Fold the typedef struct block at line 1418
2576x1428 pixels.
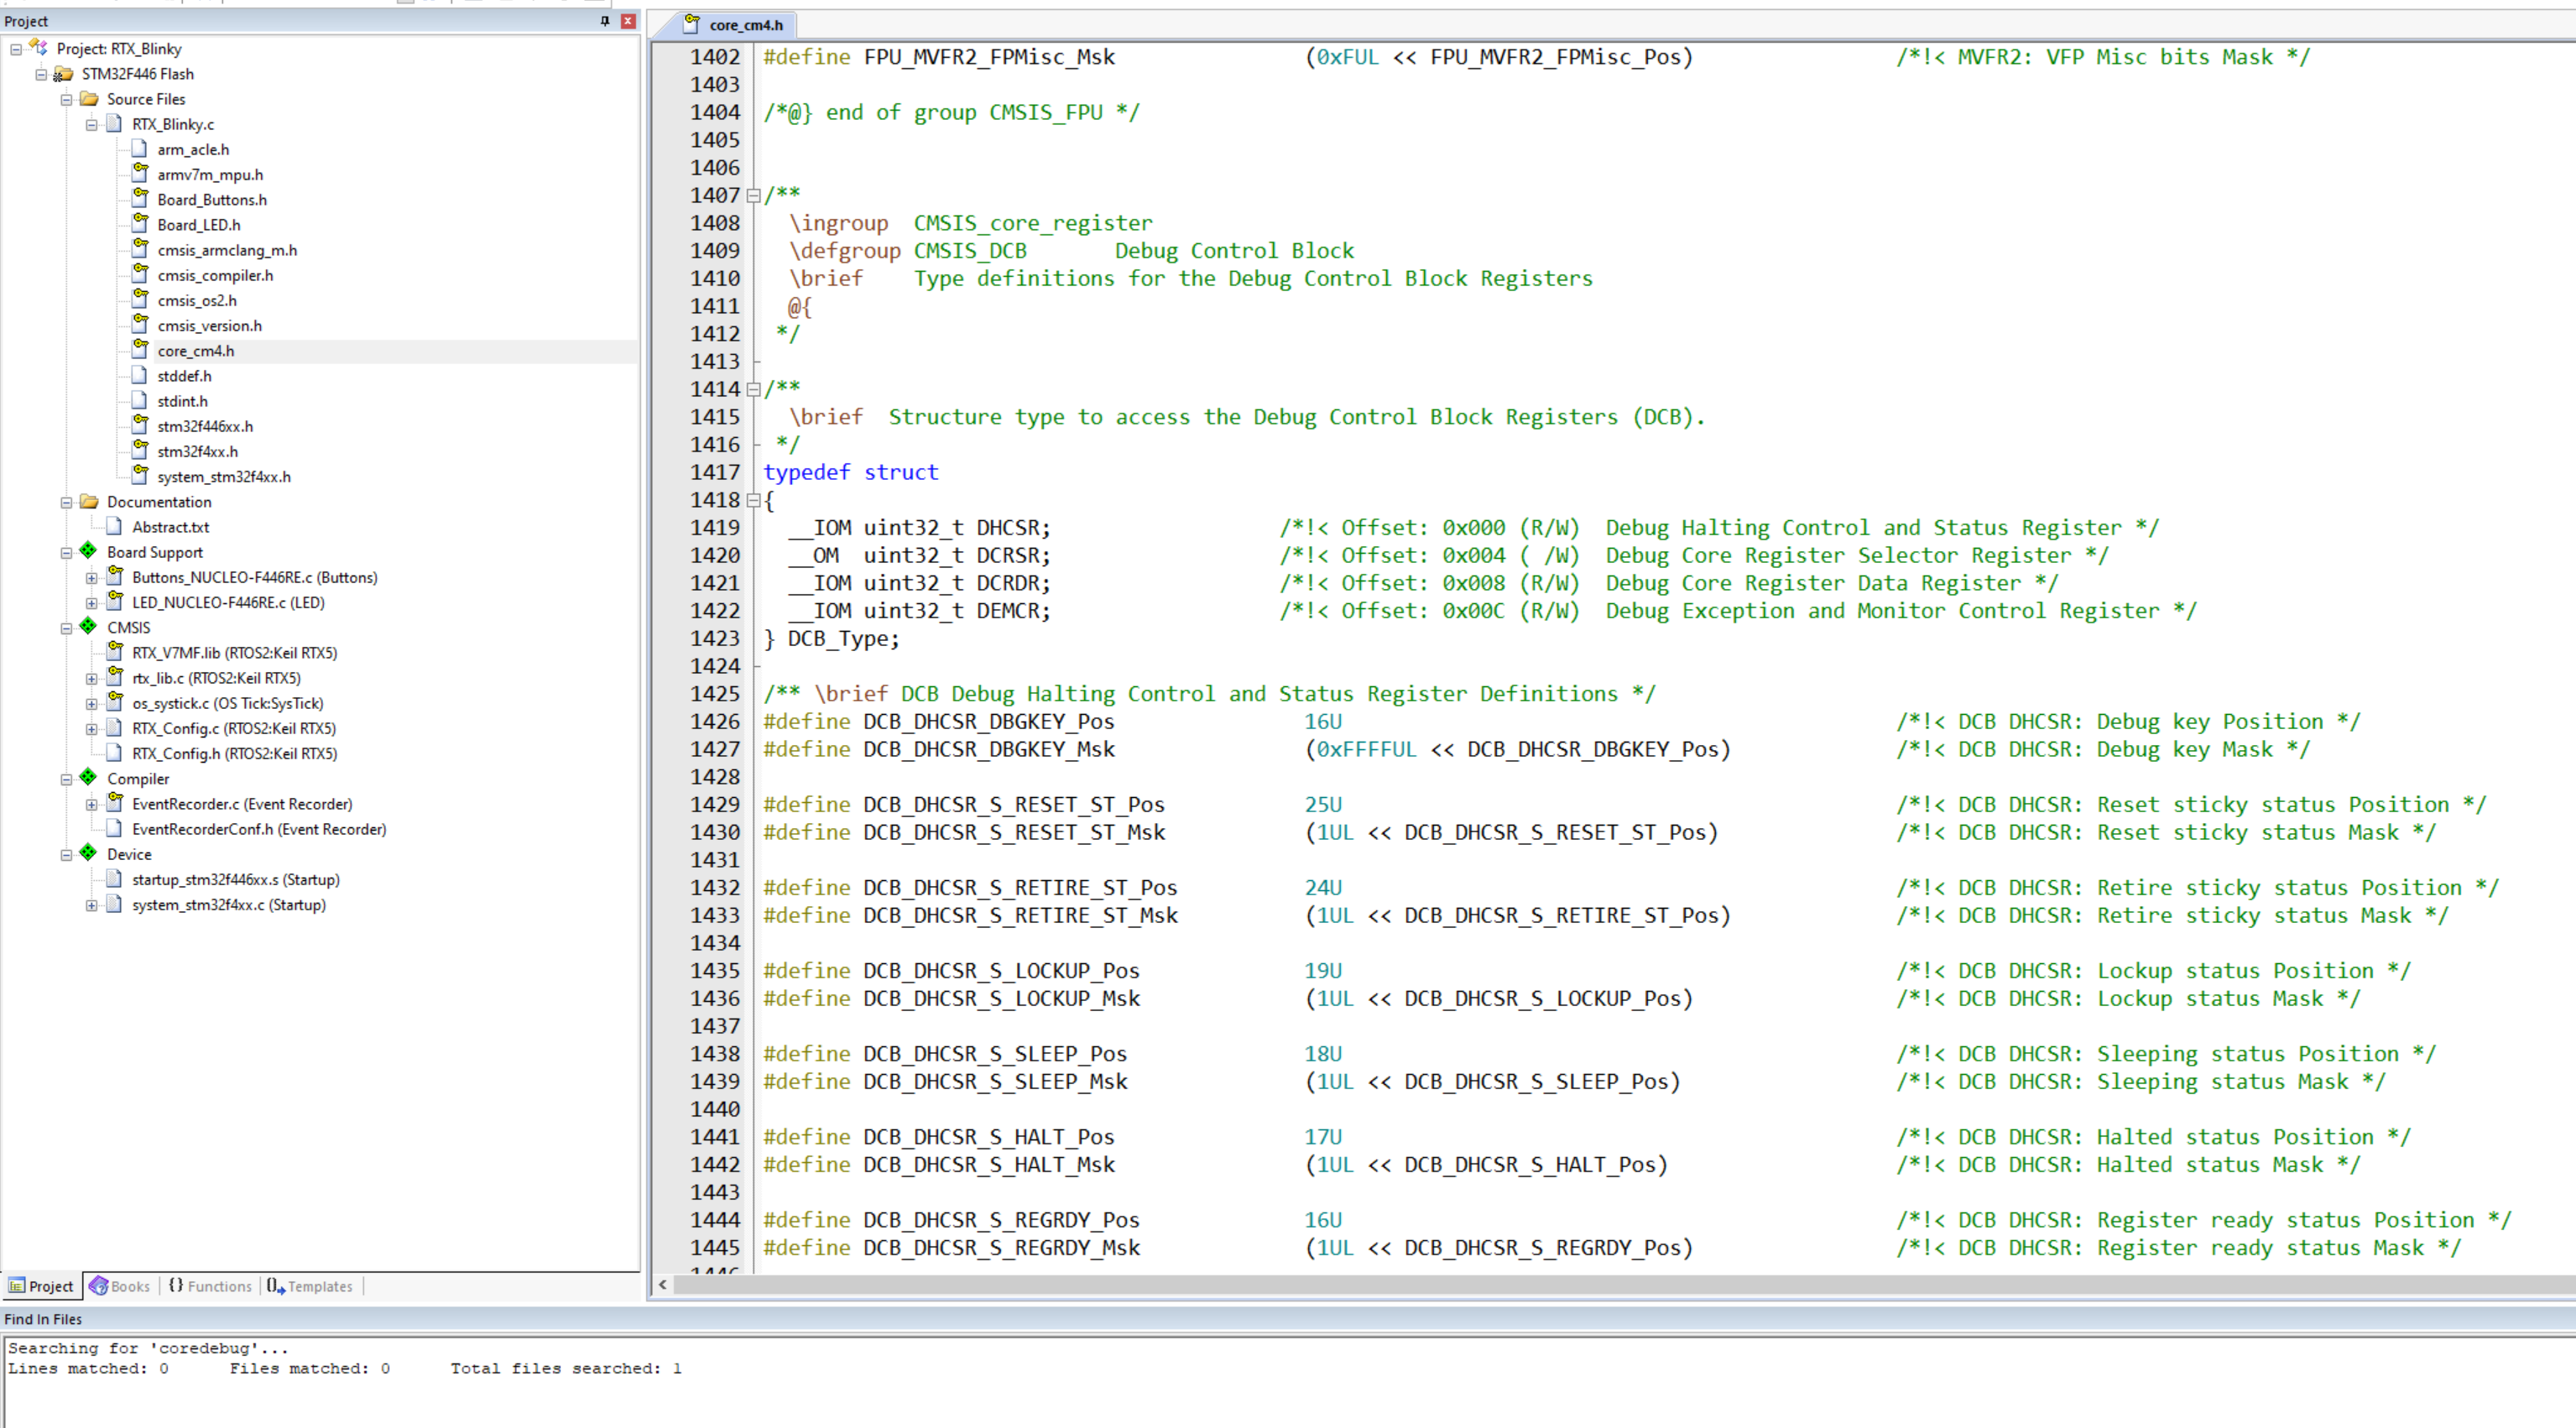[754, 500]
